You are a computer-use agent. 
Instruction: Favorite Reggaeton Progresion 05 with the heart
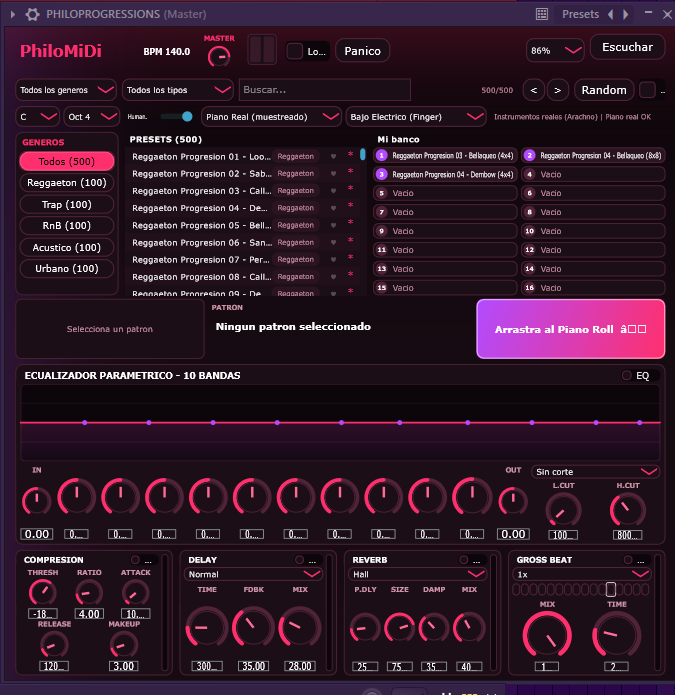[333, 225]
